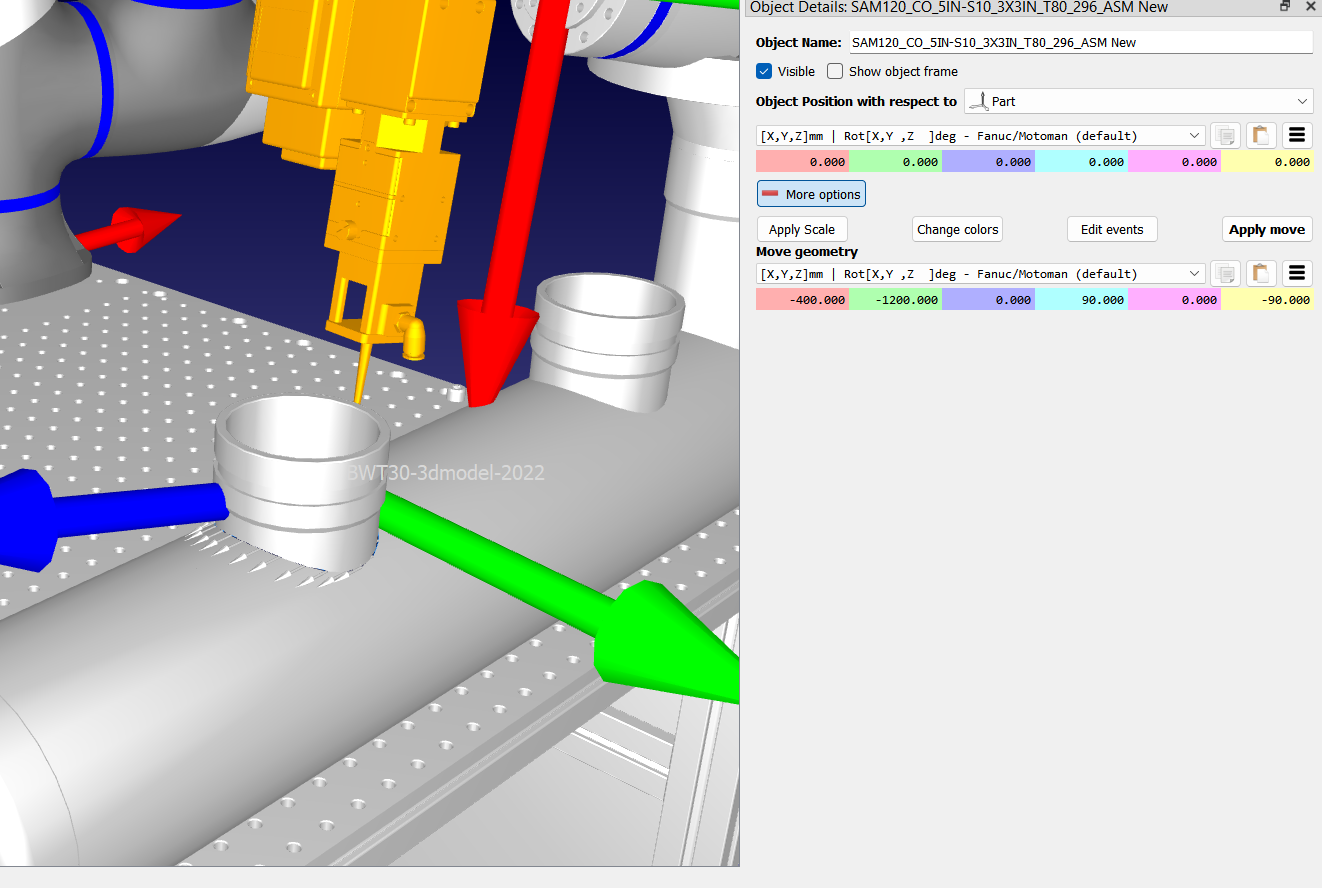Open object position orientation format dropdown

pyautogui.click(x=980, y=135)
